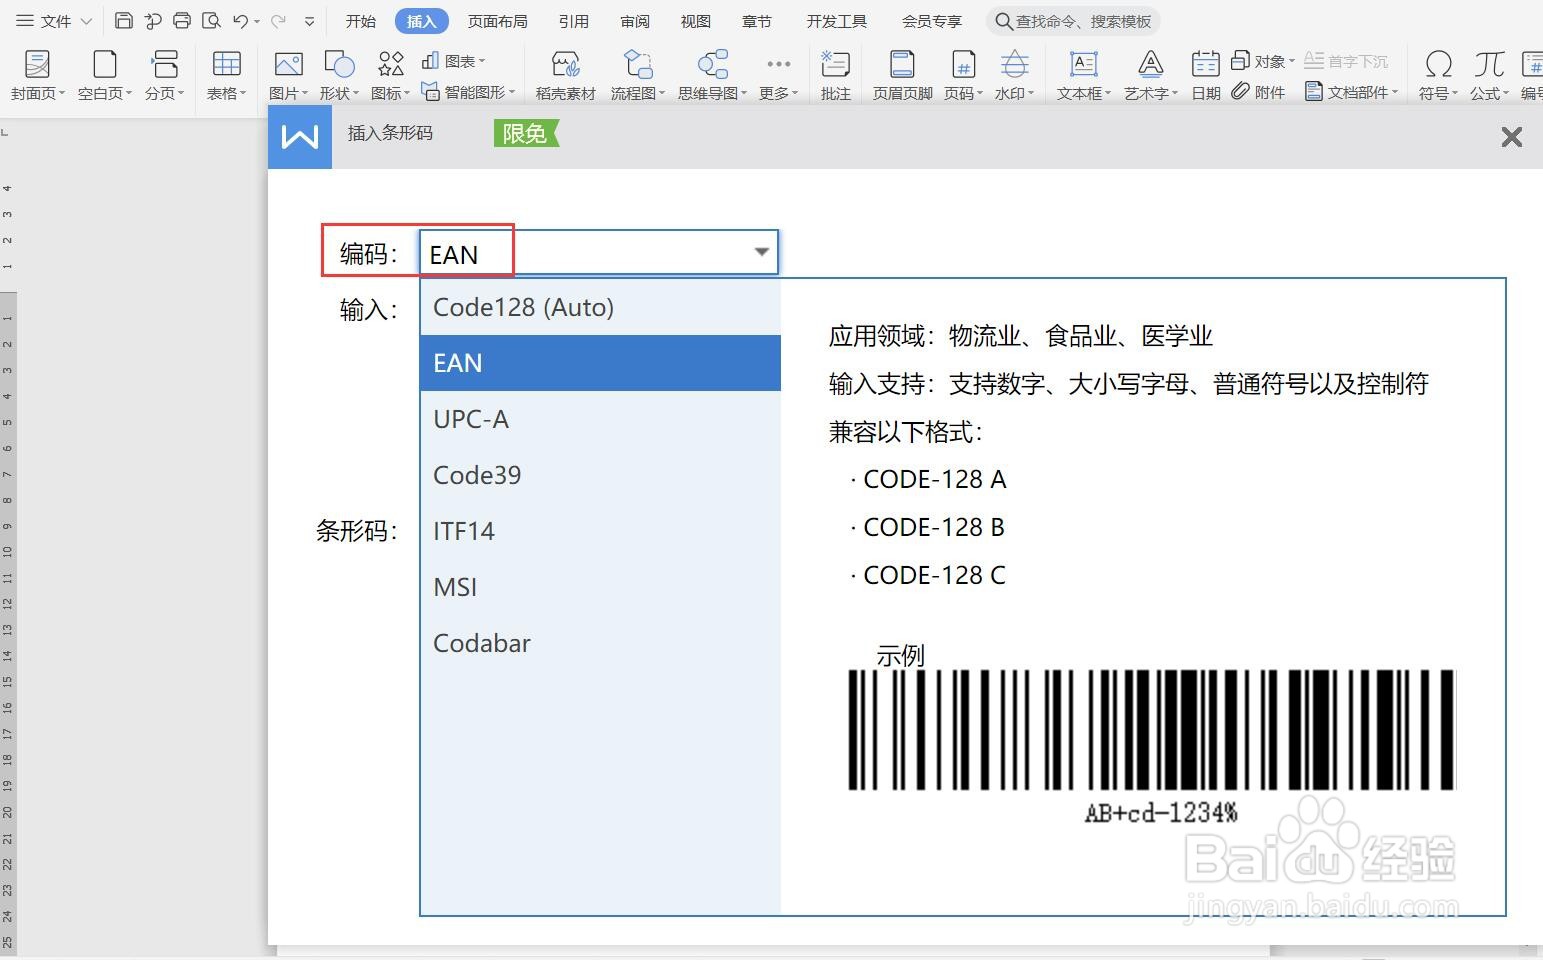Select MSI encoding option
This screenshot has width=1543, height=960.
(600, 587)
